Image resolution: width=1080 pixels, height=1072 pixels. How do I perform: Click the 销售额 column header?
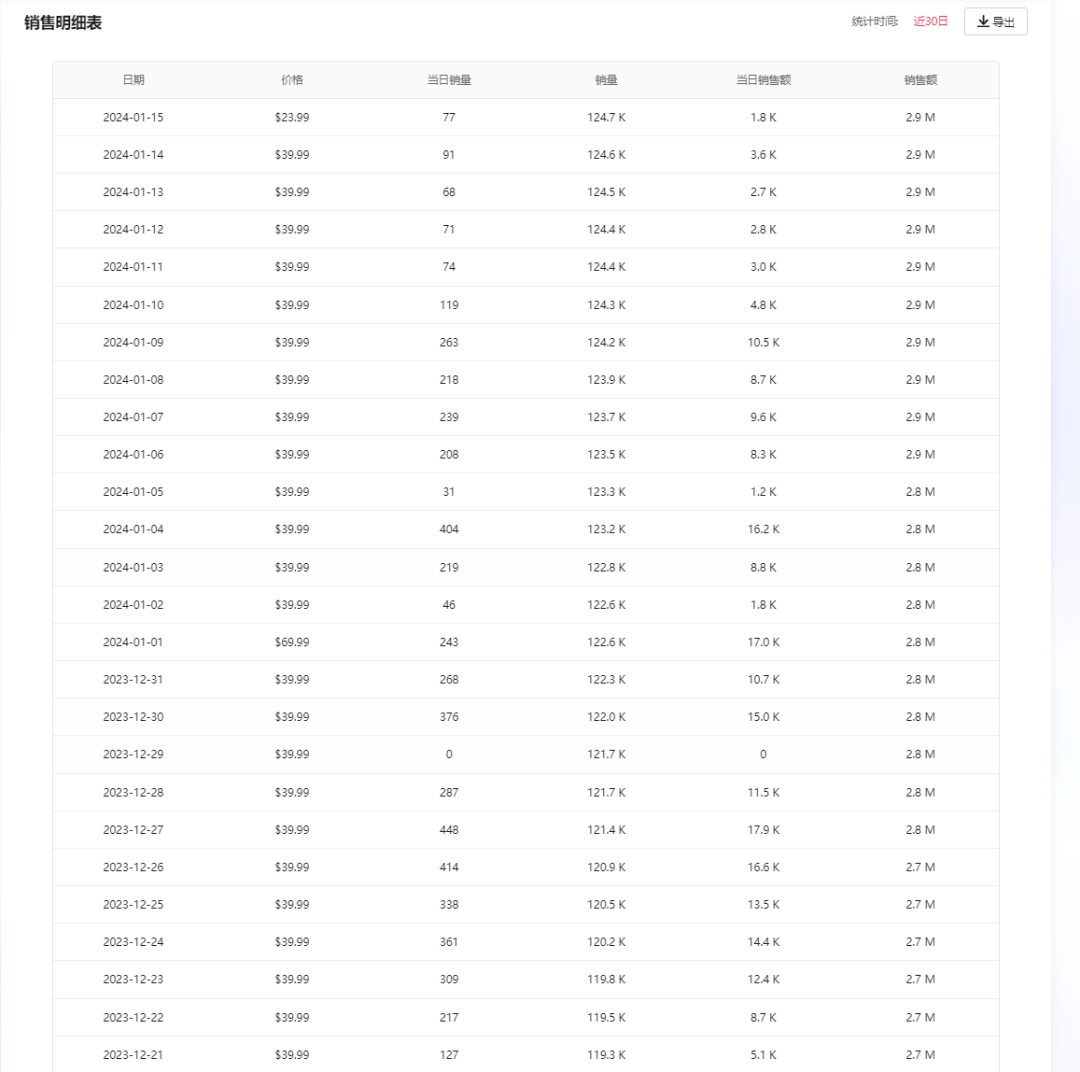pyautogui.click(x=920, y=80)
